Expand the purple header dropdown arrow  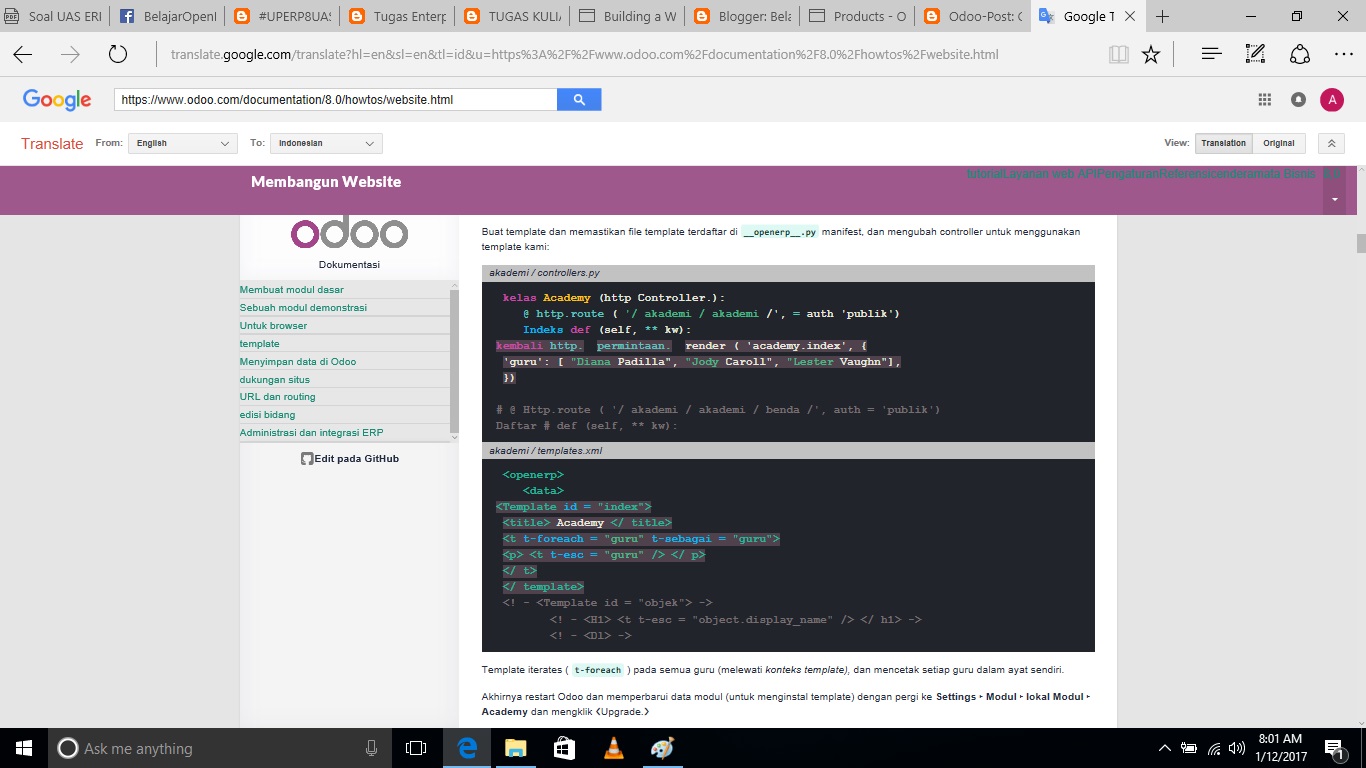point(1334,200)
